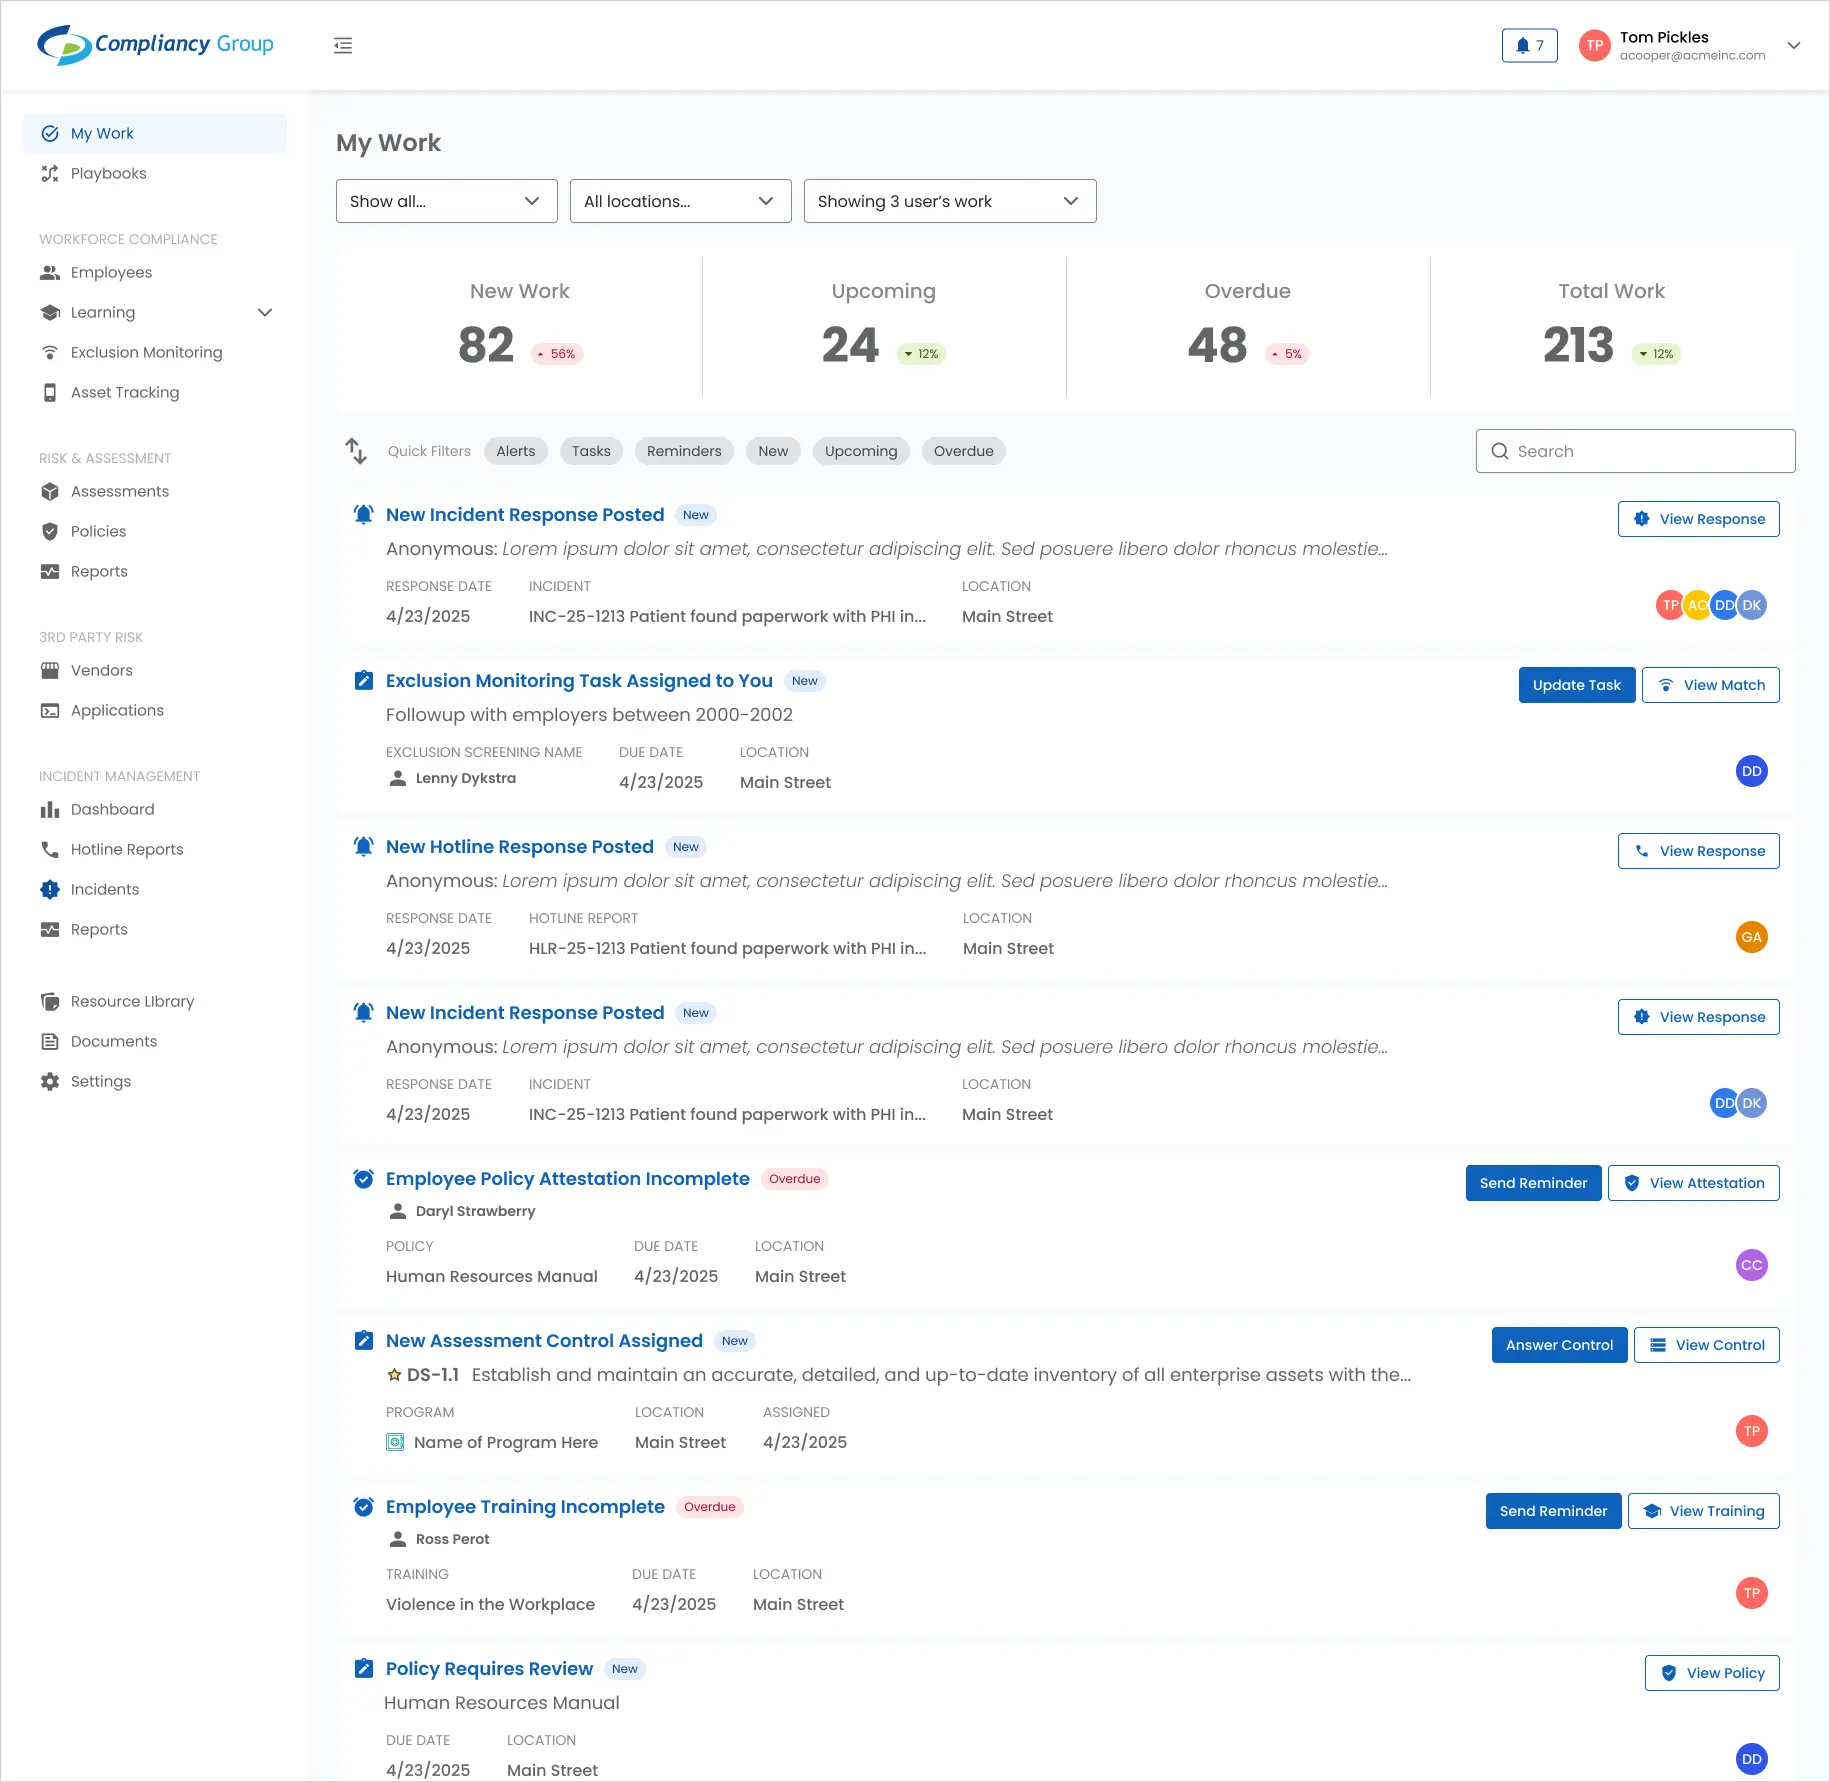Screen dimensions: 1830x1782
Task: Open Exclusion Monitoring Task Assigned to You title
Action: pyautogui.click(x=579, y=681)
